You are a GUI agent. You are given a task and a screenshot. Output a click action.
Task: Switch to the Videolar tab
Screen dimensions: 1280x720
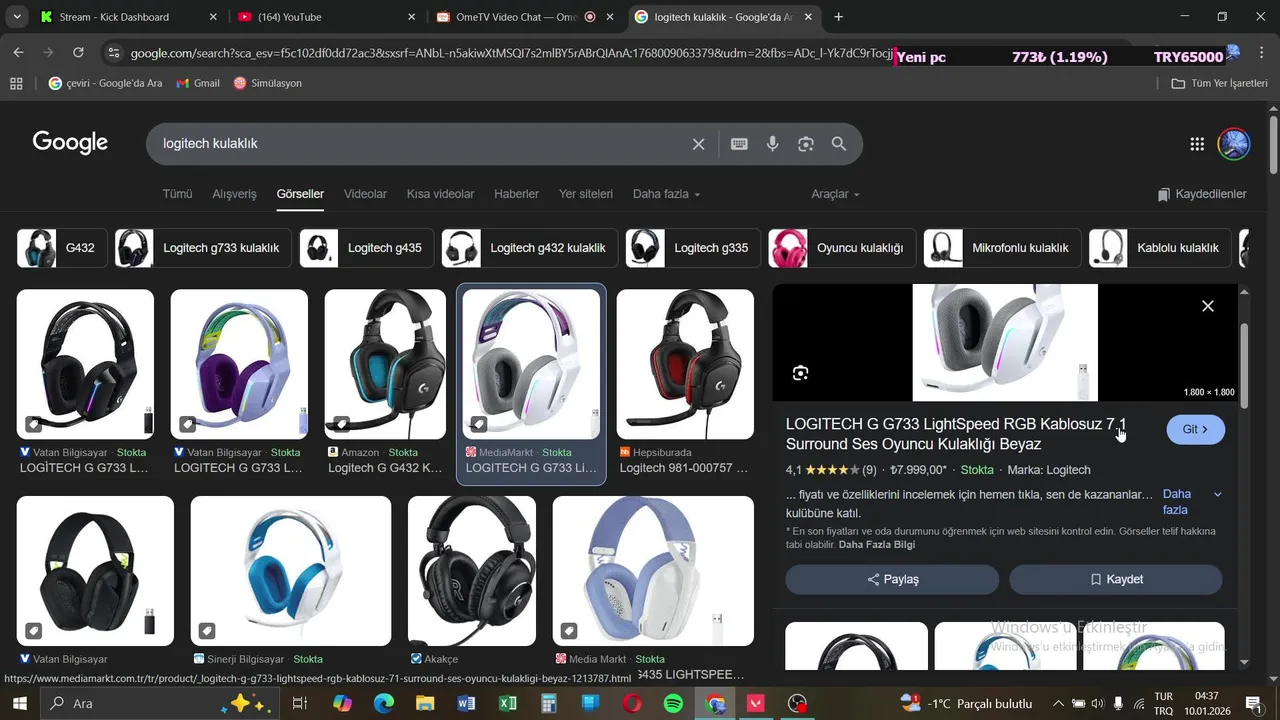pos(365,194)
